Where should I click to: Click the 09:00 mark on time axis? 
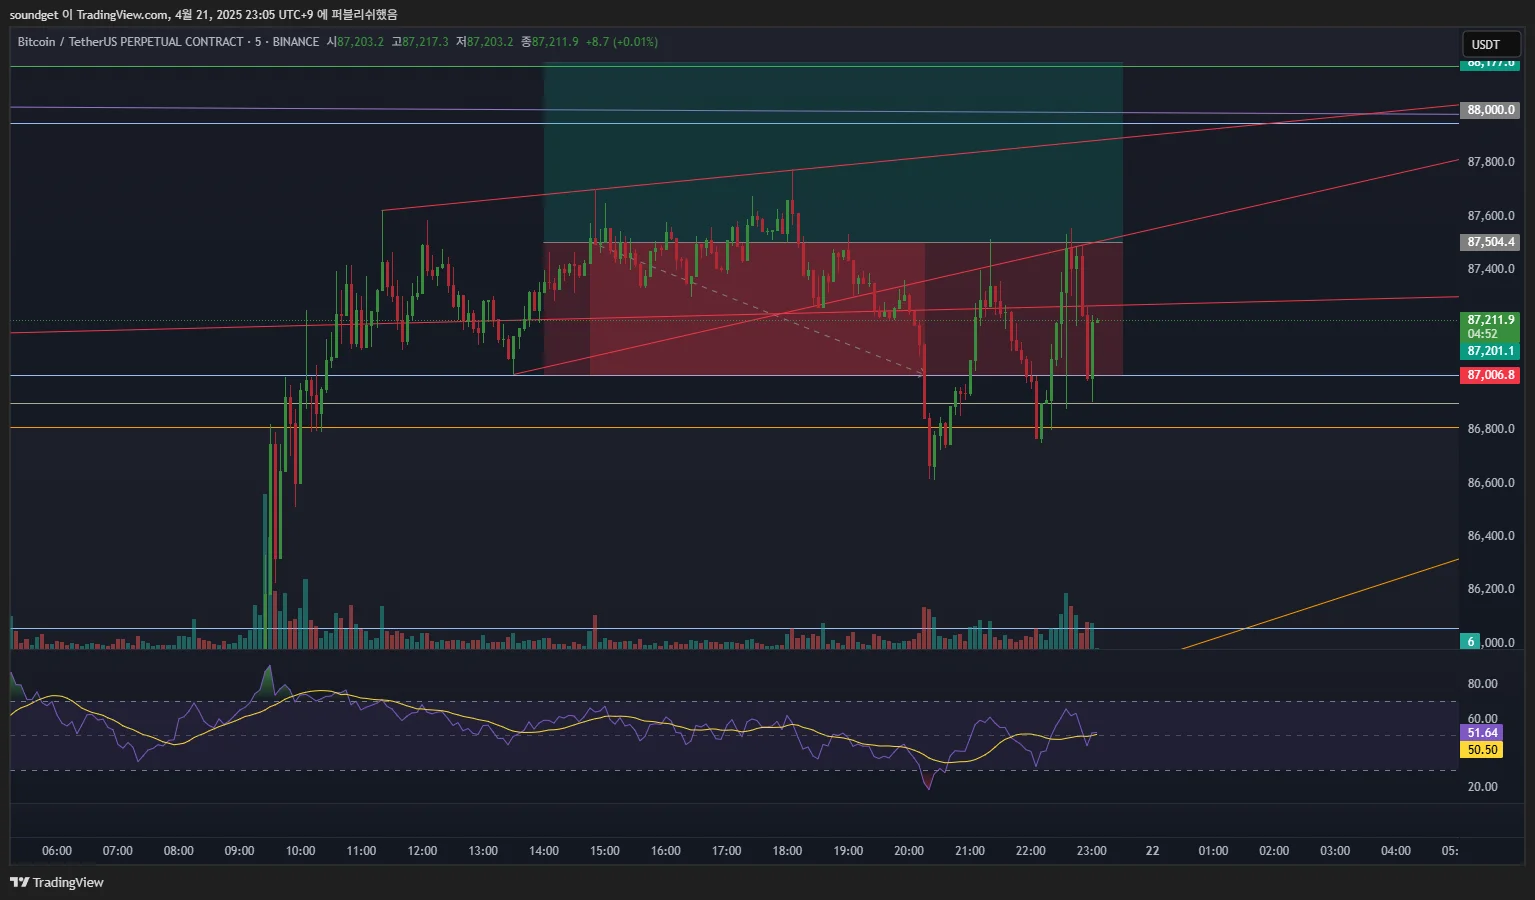tap(239, 851)
